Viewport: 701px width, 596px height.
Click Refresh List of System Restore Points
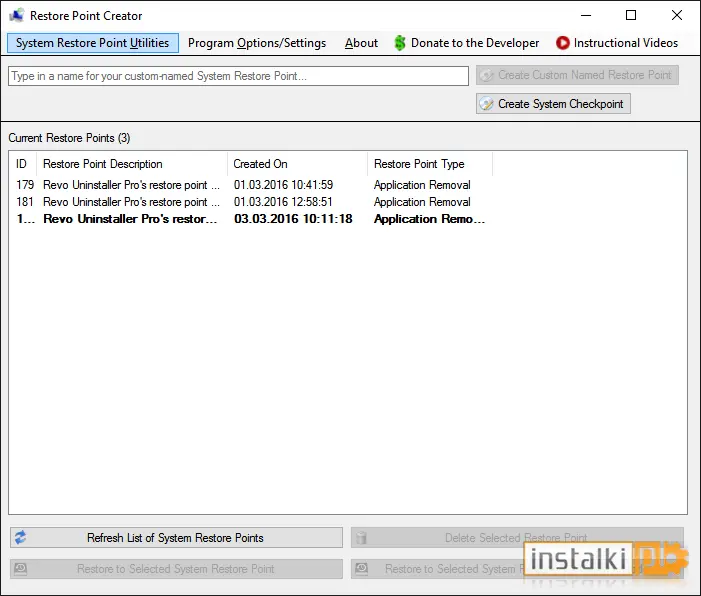[177, 537]
